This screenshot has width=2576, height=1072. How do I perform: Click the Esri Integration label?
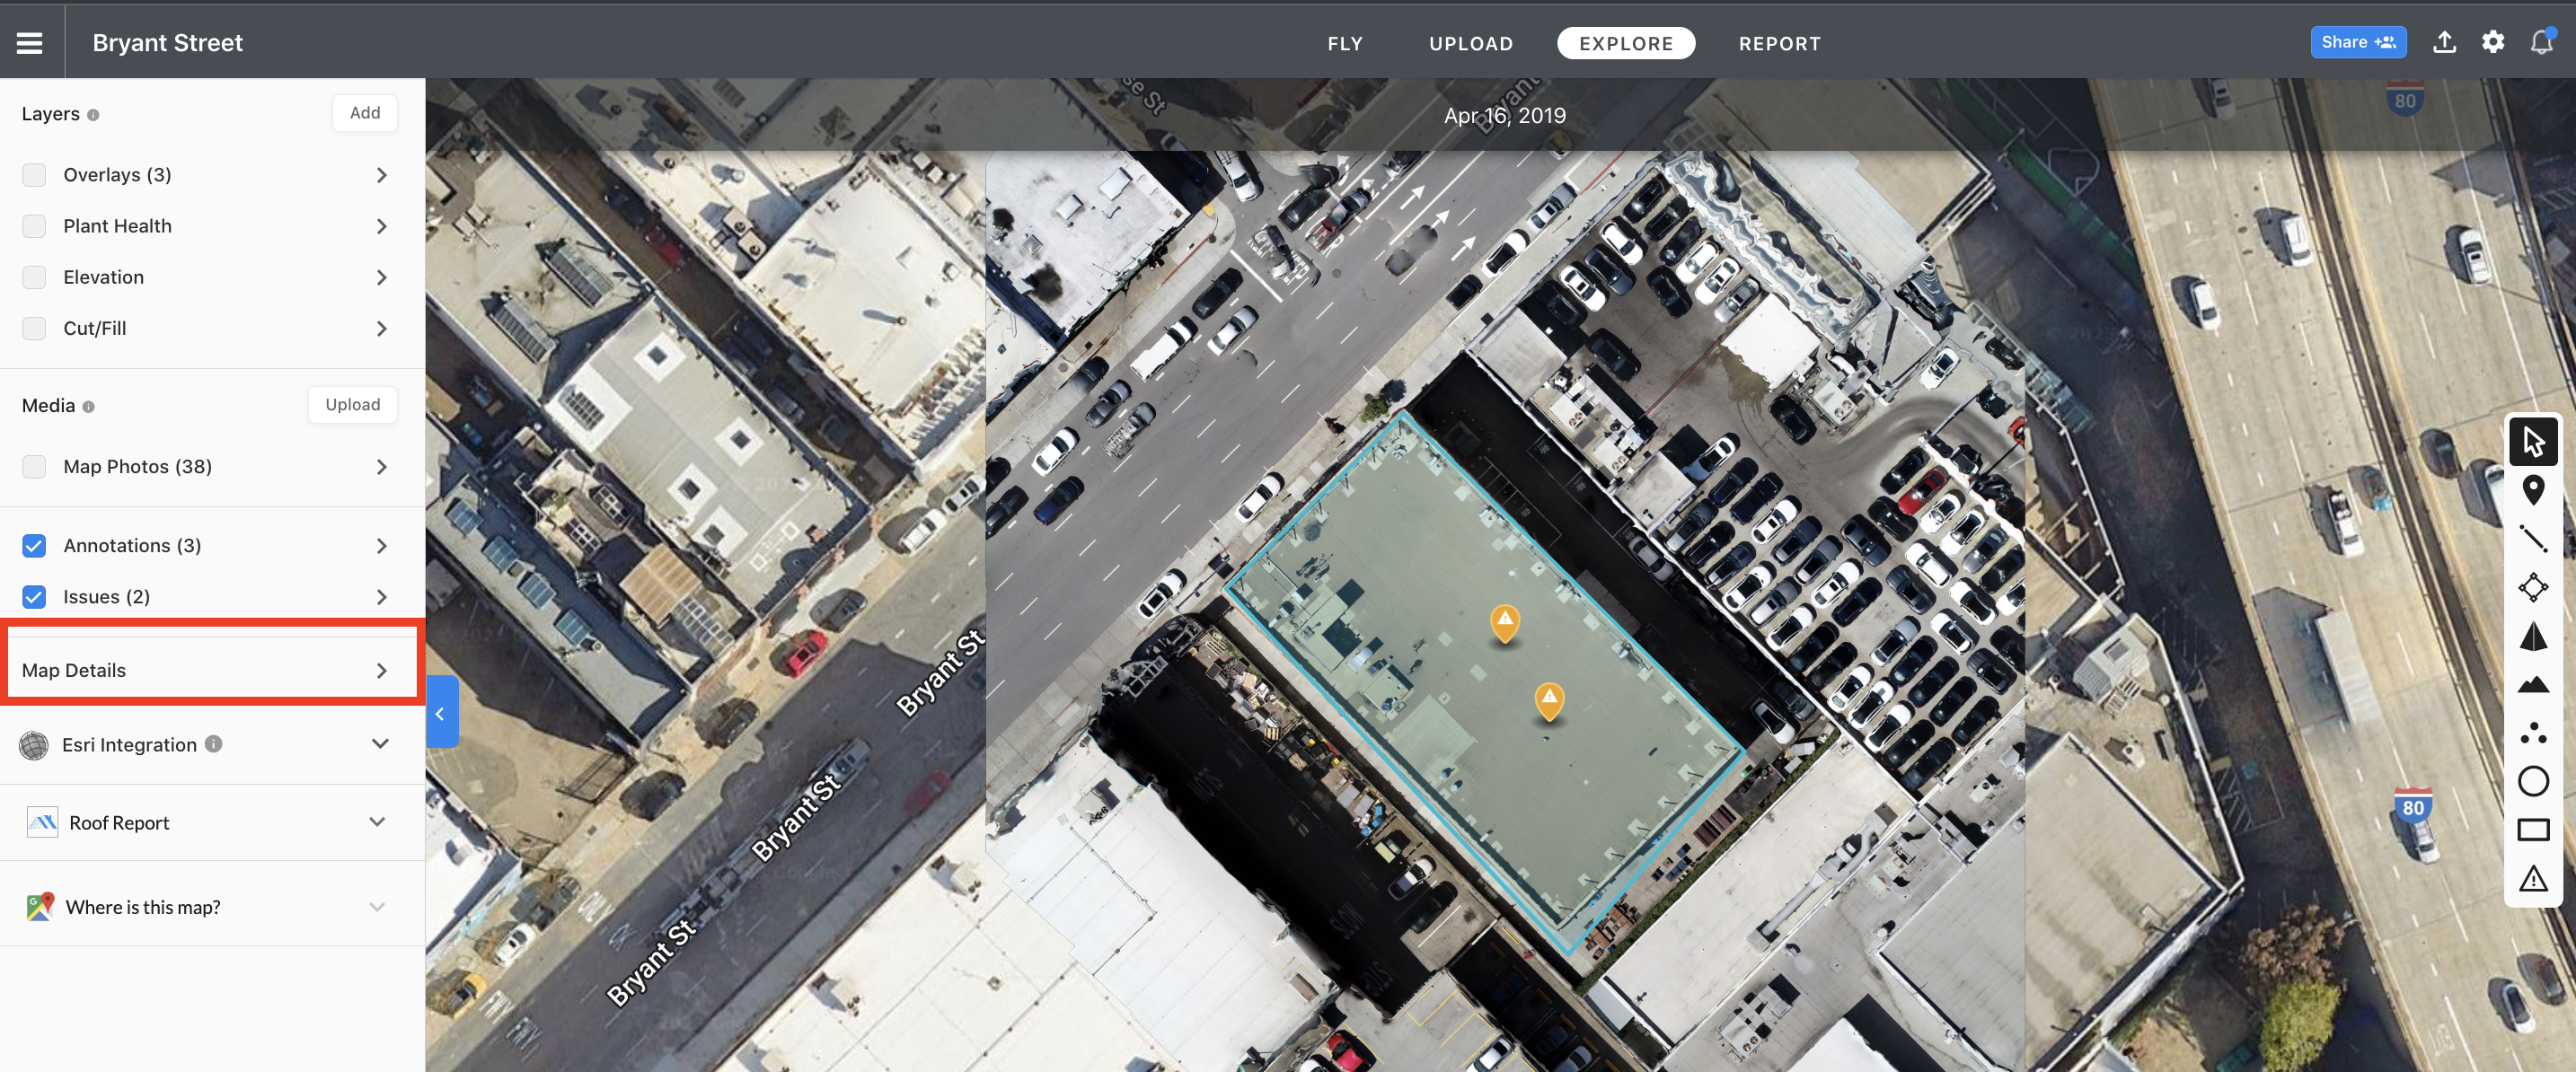(129, 745)
